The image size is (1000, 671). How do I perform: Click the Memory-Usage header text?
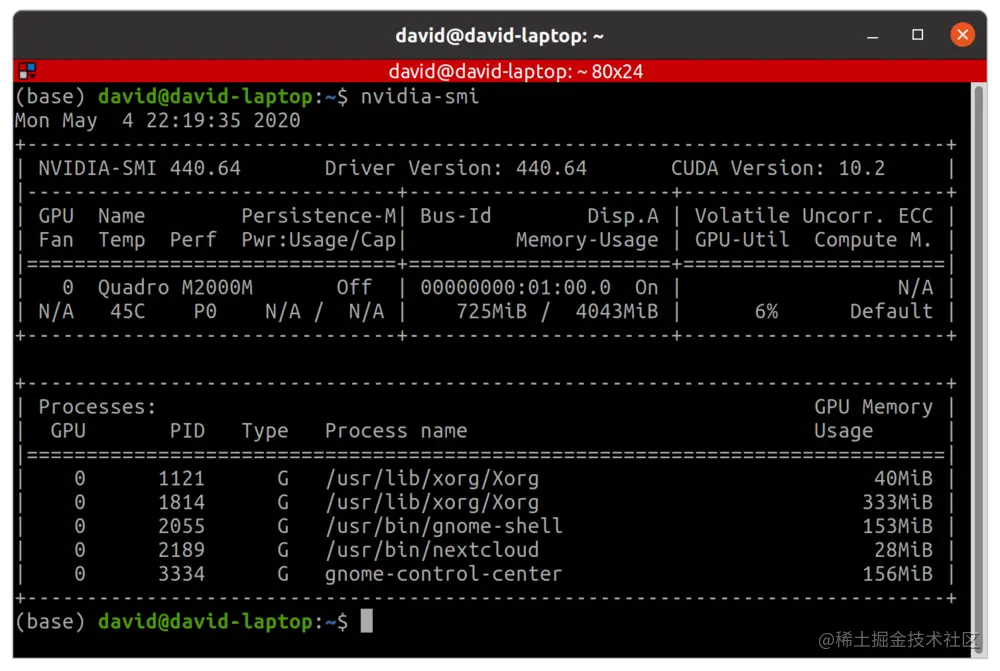(587, 240)
